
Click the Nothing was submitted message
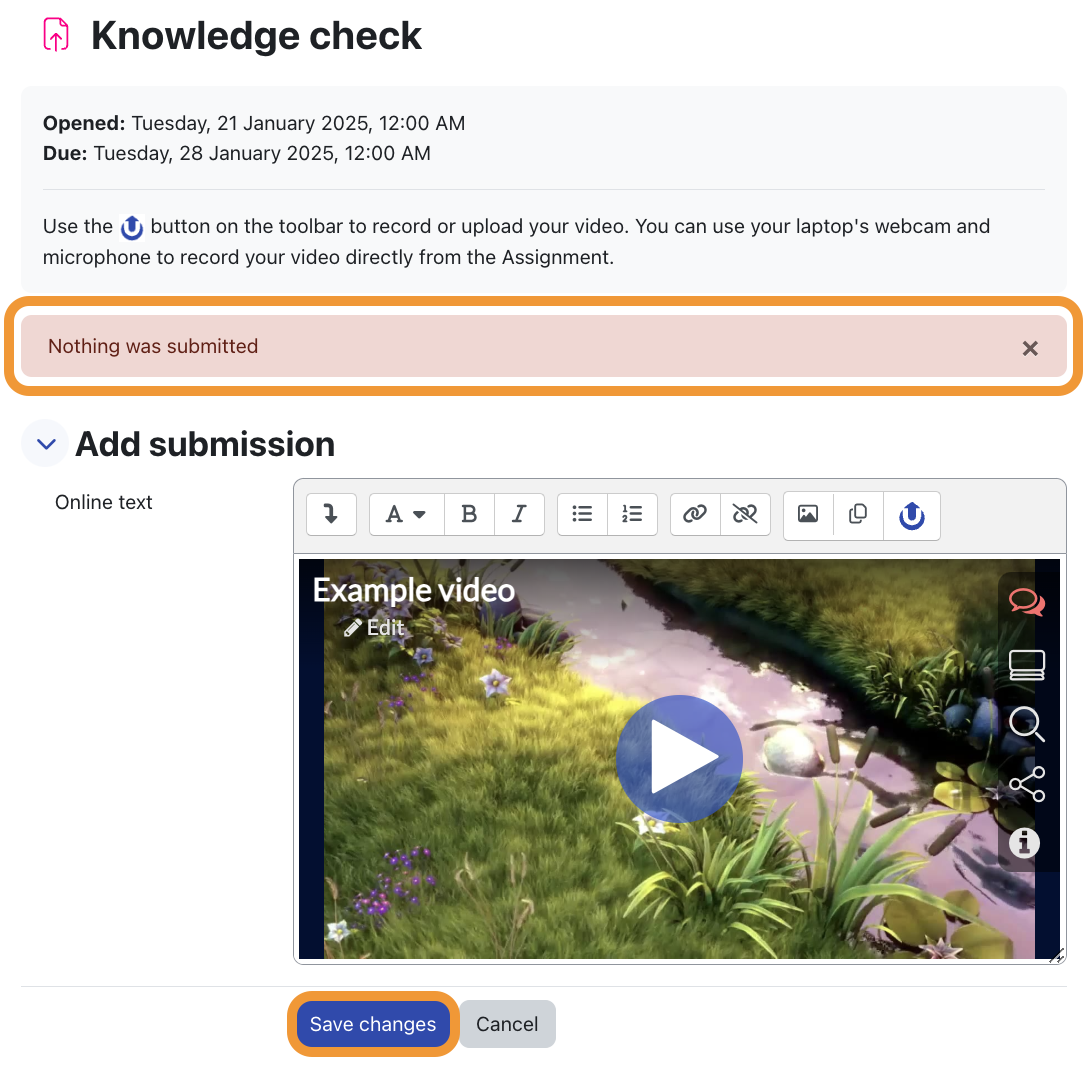(153, 346)
